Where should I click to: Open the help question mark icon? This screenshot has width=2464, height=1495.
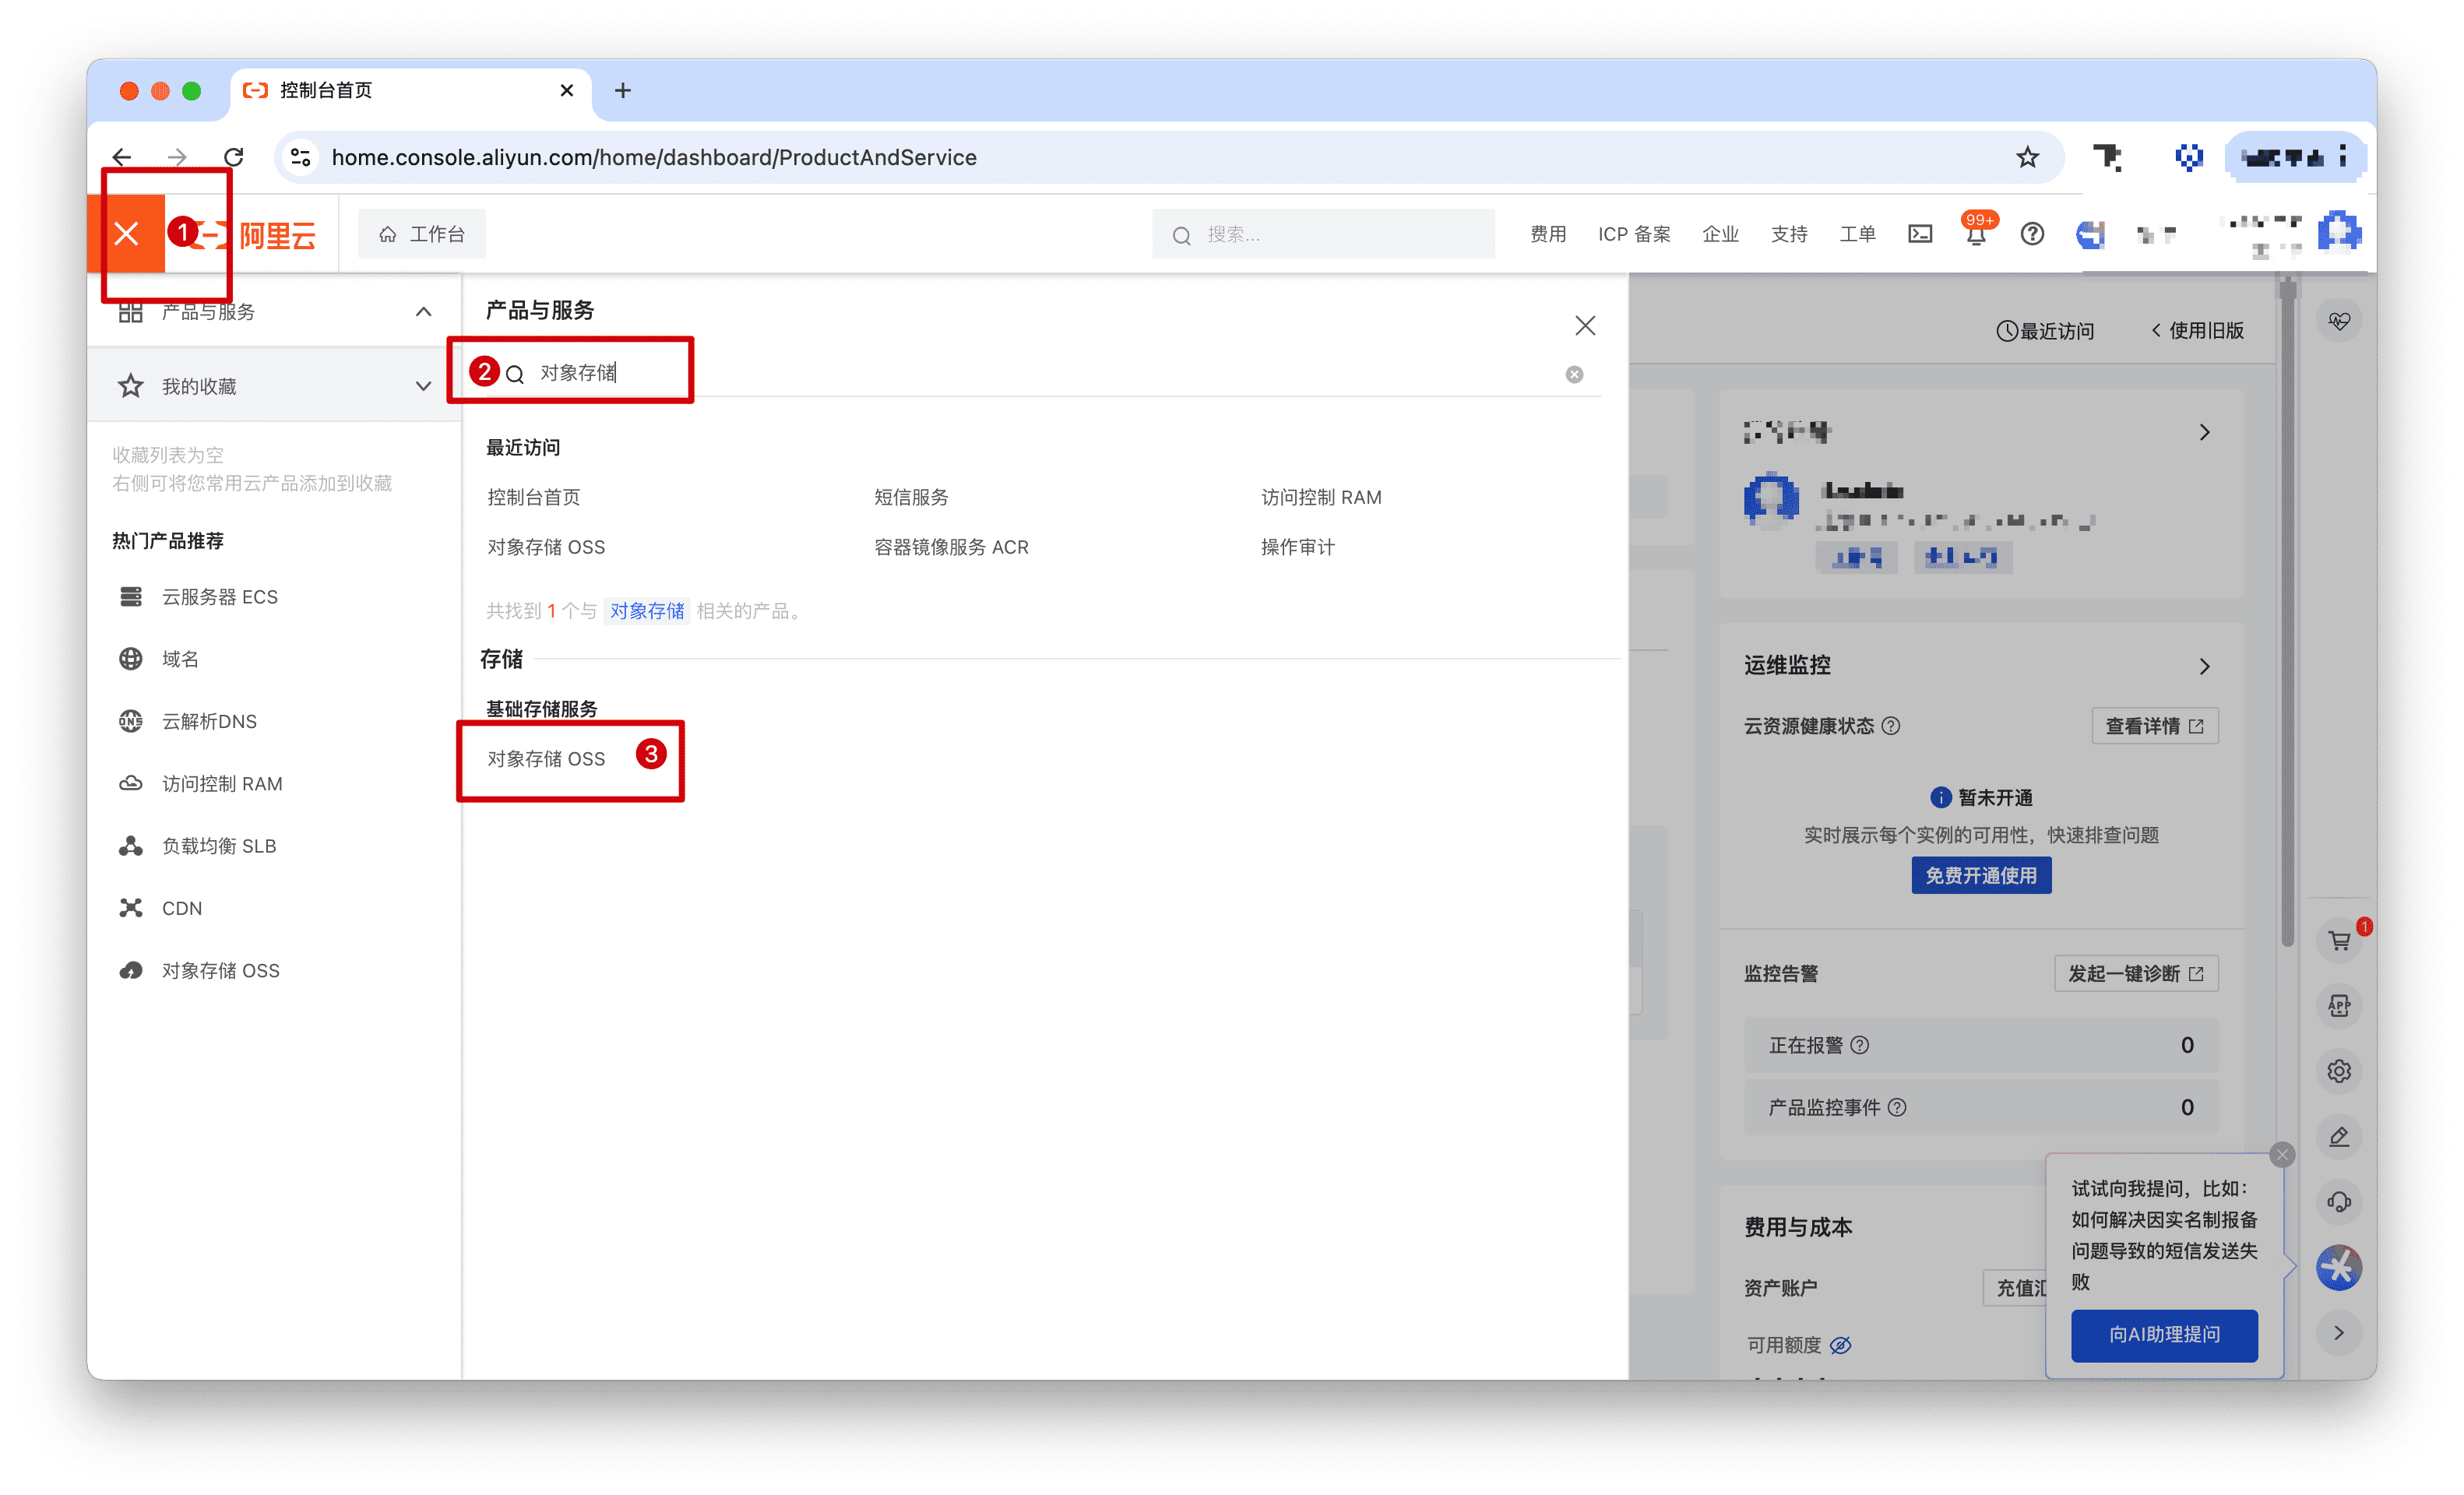2031,234
